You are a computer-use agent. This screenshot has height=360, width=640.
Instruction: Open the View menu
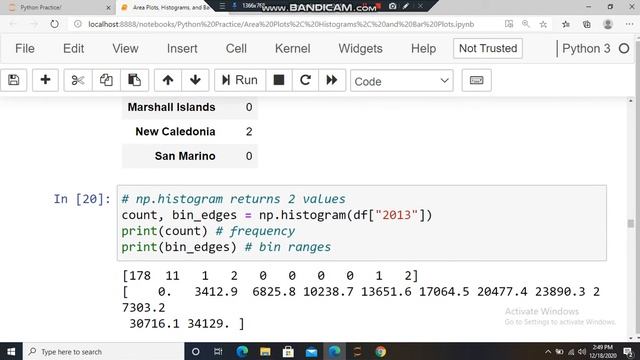tap(125, 49)
